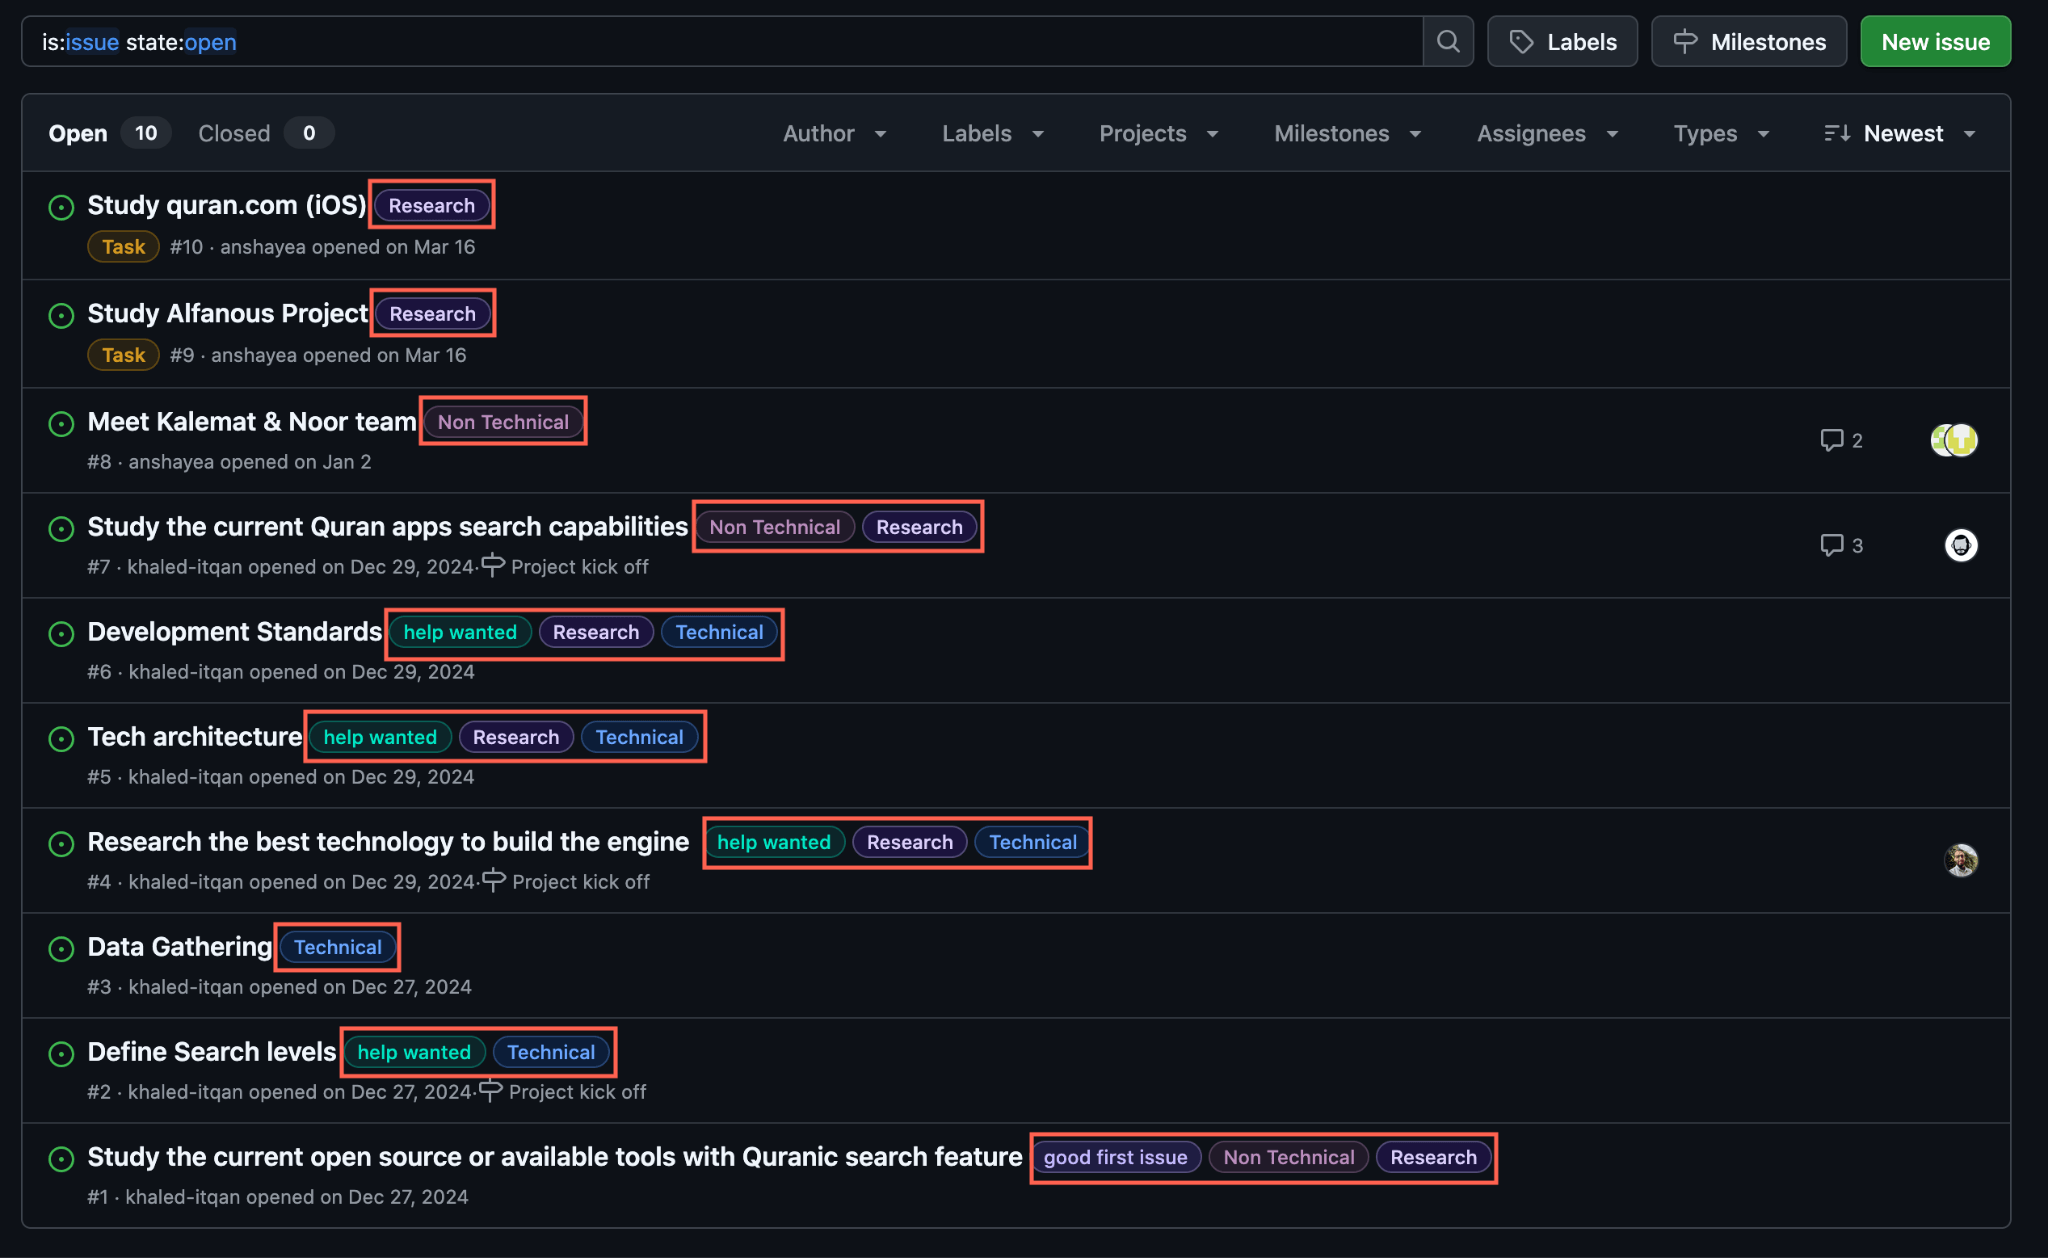Image resolution: width=2048 pixels, height=1258 pixels.
Task: Open the Tech architecture issue
Action: (194, 737)
